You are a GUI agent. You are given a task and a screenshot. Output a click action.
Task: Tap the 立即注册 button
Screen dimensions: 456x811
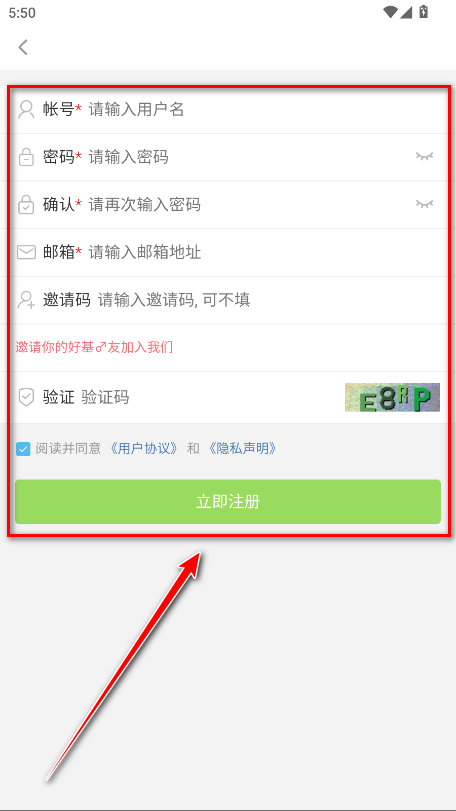coord(228,502)
